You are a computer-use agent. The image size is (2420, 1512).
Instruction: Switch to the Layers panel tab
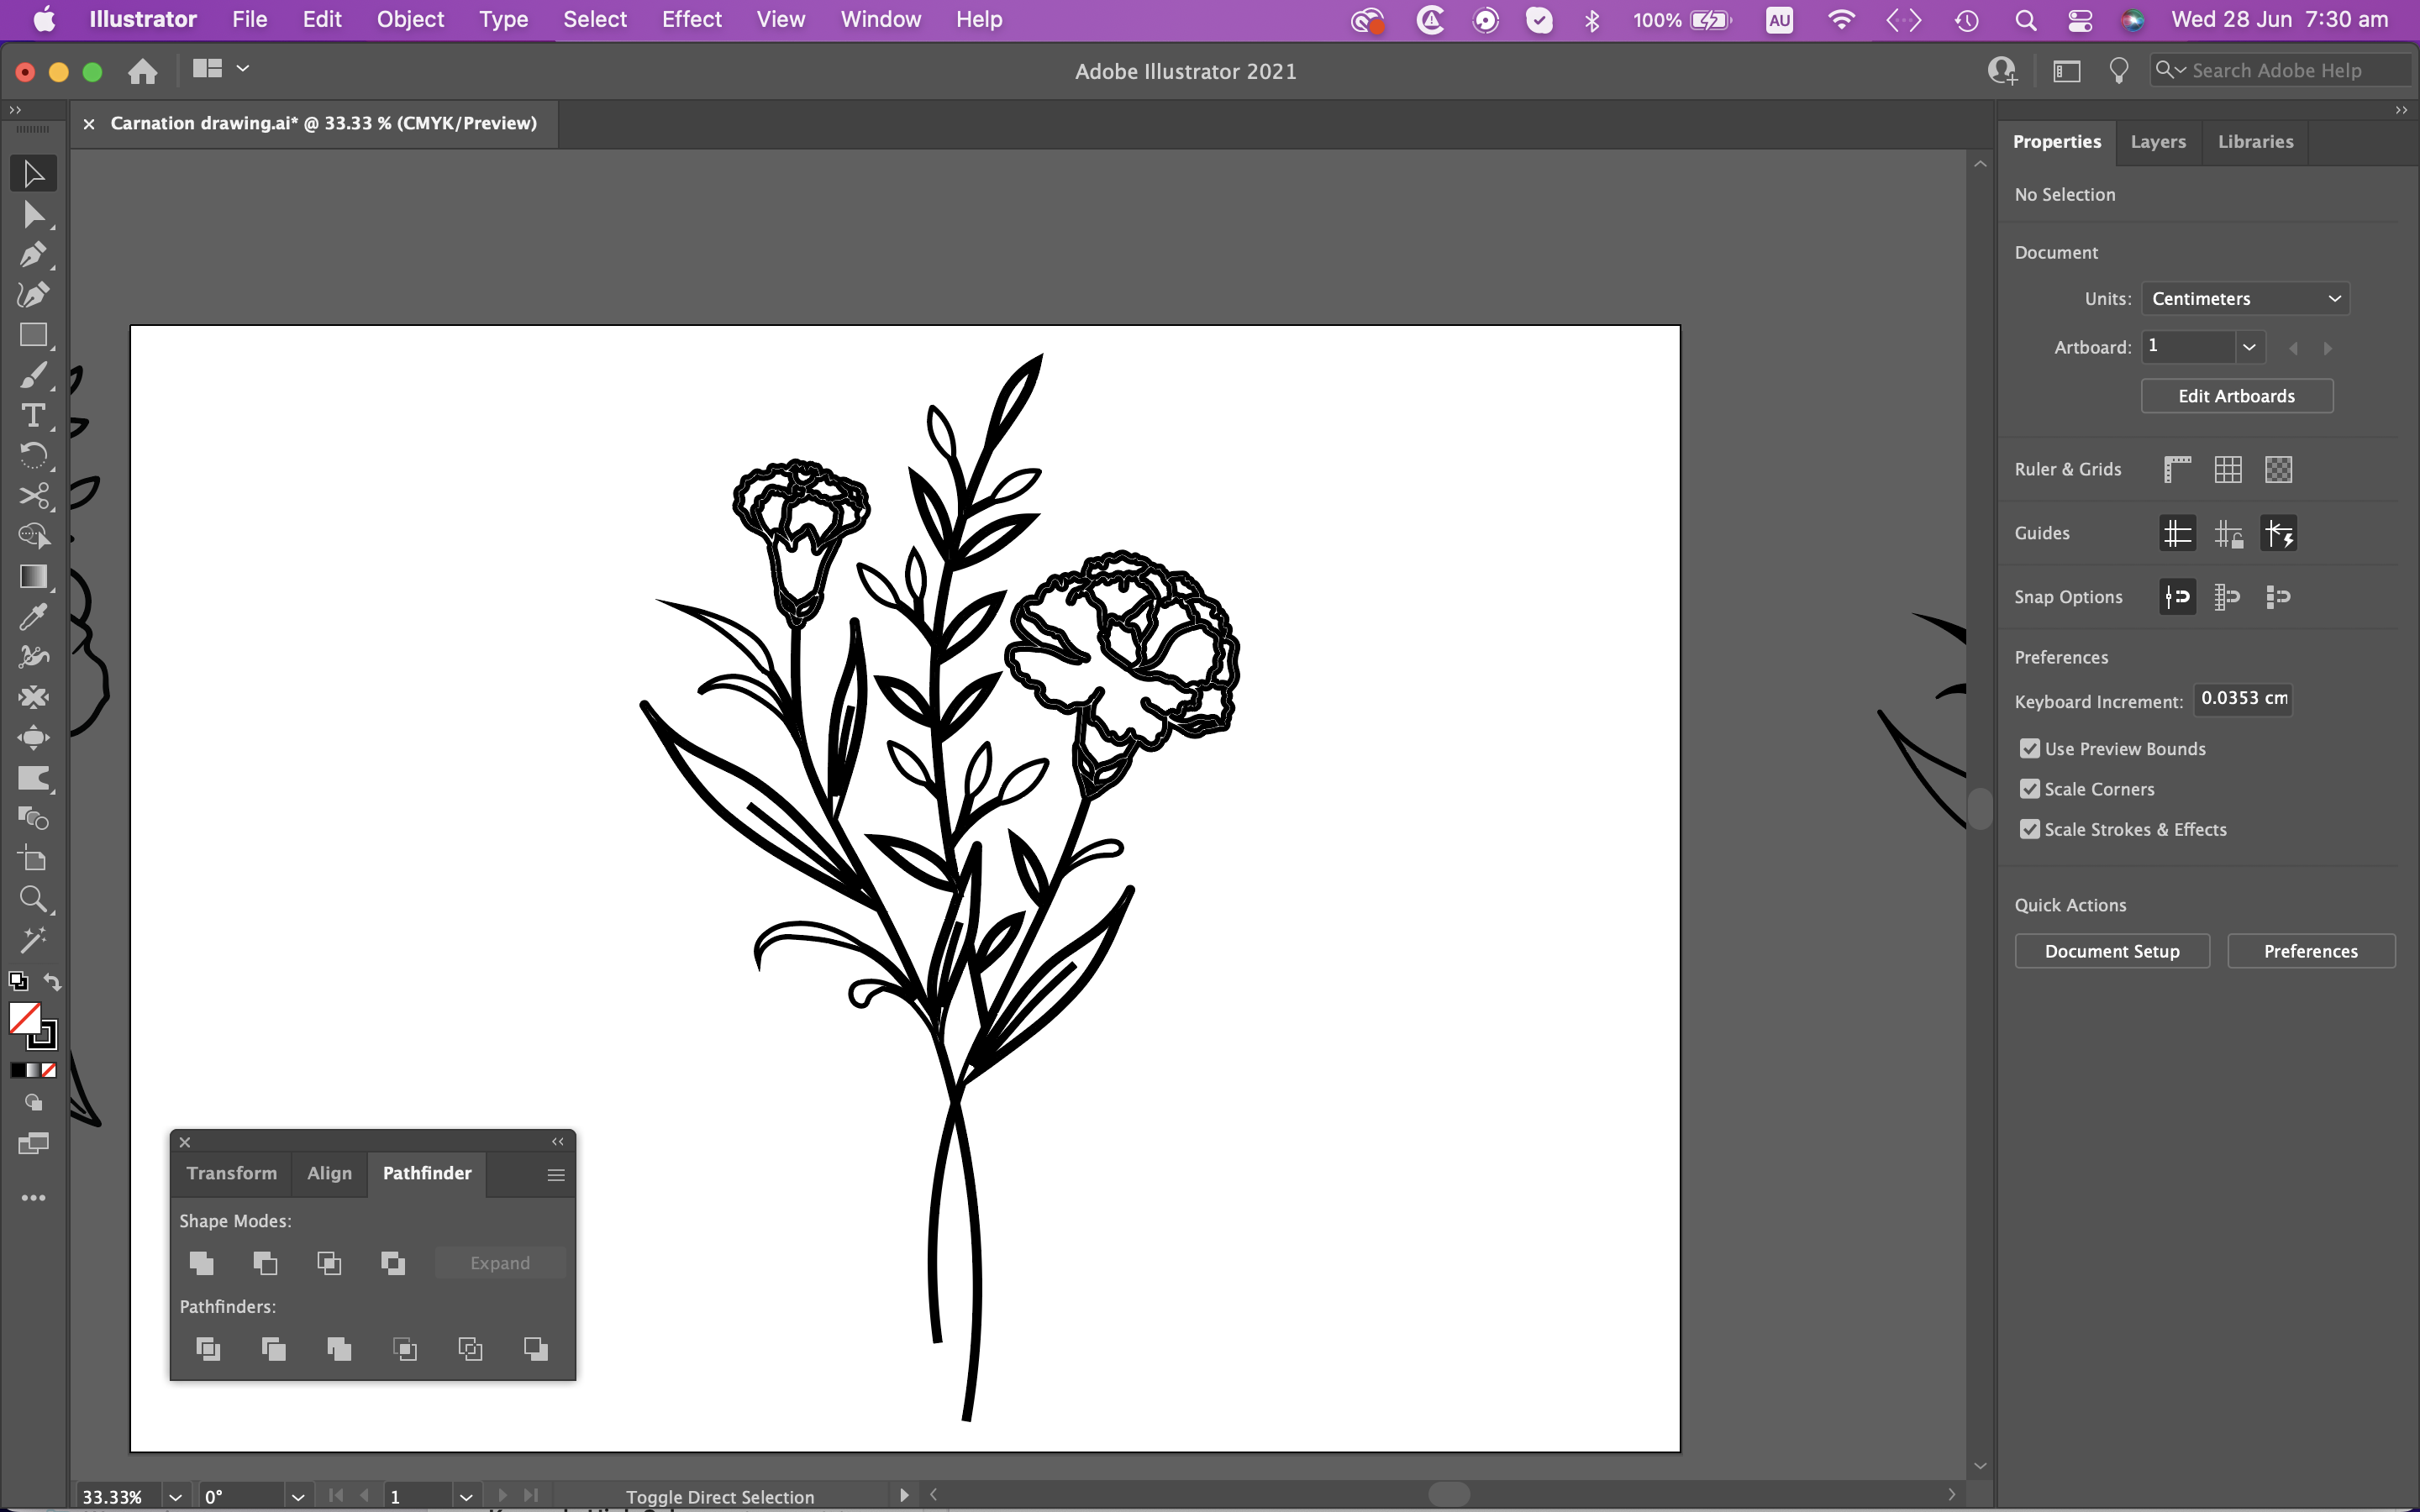[2158, 142]
